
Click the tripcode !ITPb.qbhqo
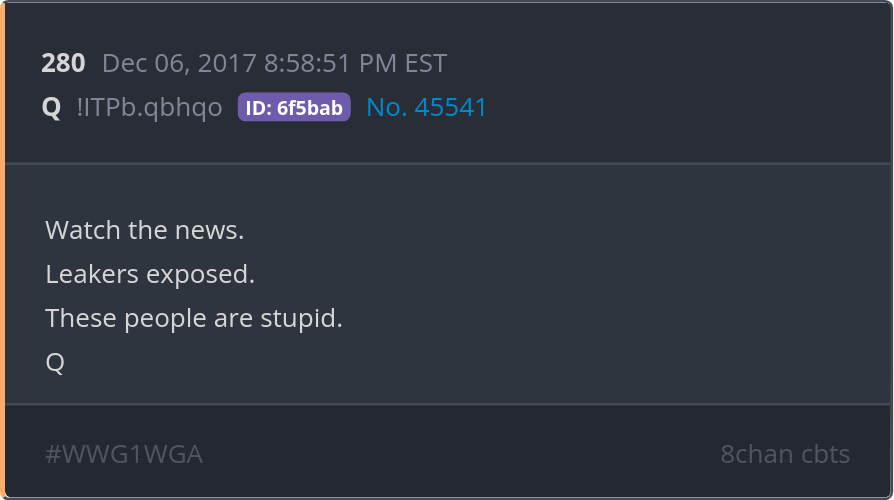[149, 107]
